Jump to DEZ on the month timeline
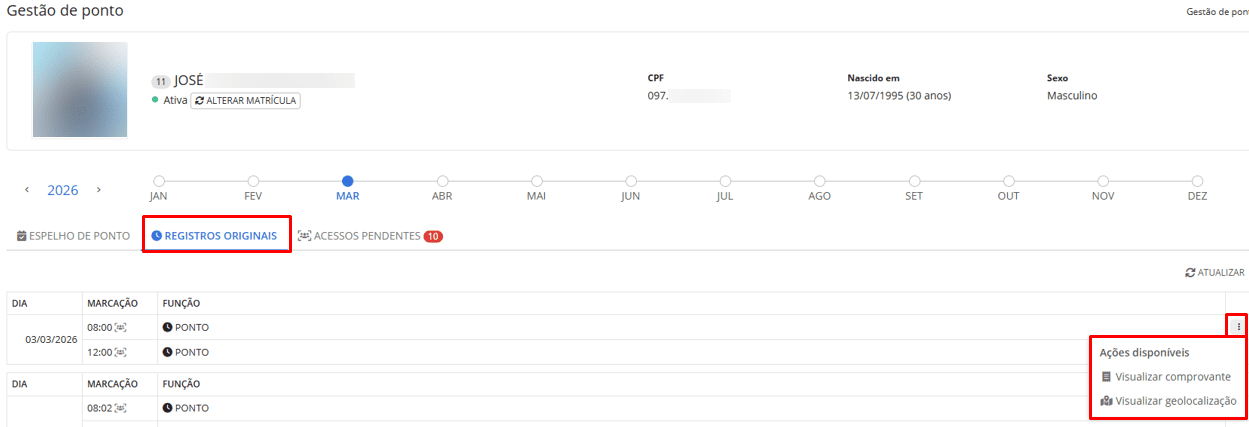 [x=1197, y=181]
